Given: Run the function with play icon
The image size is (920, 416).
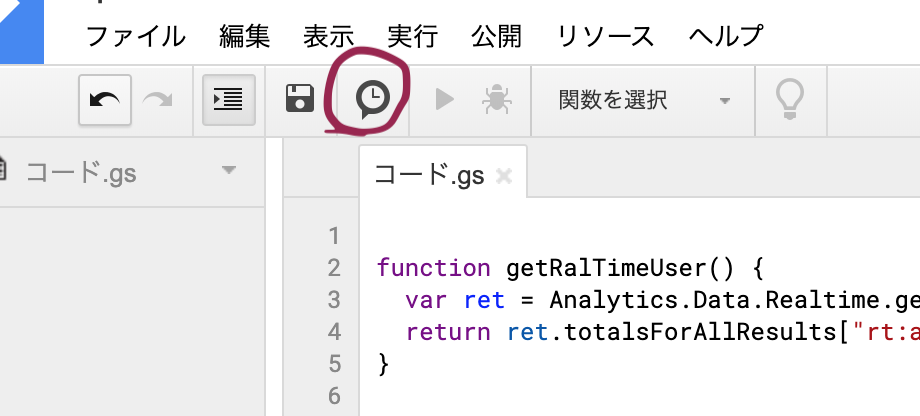Looking at the screenshot, I should tap(445, 99).
